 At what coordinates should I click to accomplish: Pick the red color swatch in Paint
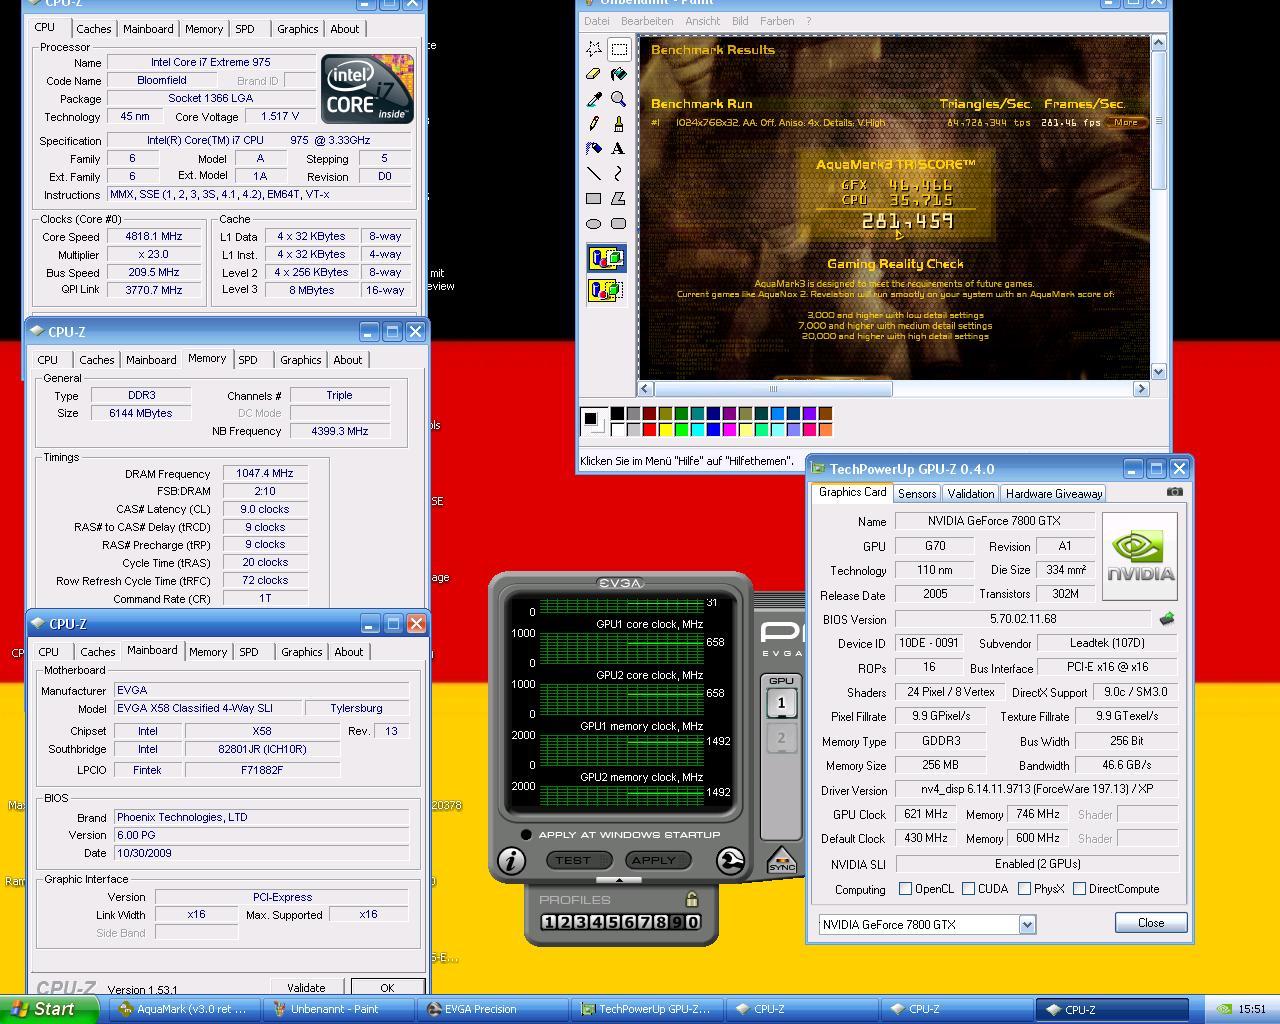650,430
